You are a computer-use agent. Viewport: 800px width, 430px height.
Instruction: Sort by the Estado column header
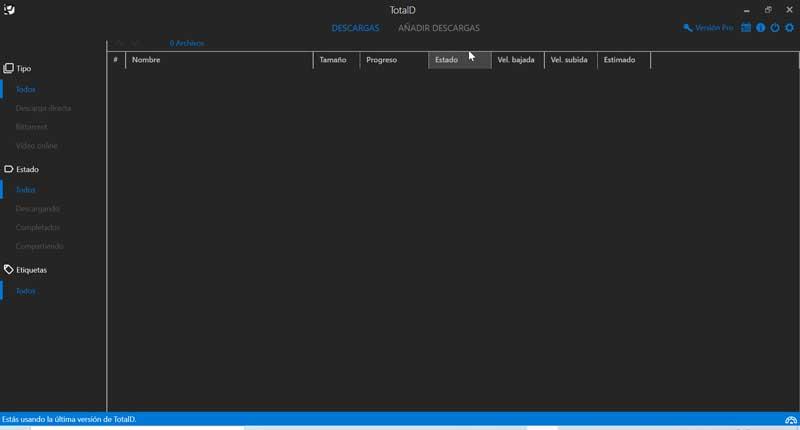click(460, 60)
